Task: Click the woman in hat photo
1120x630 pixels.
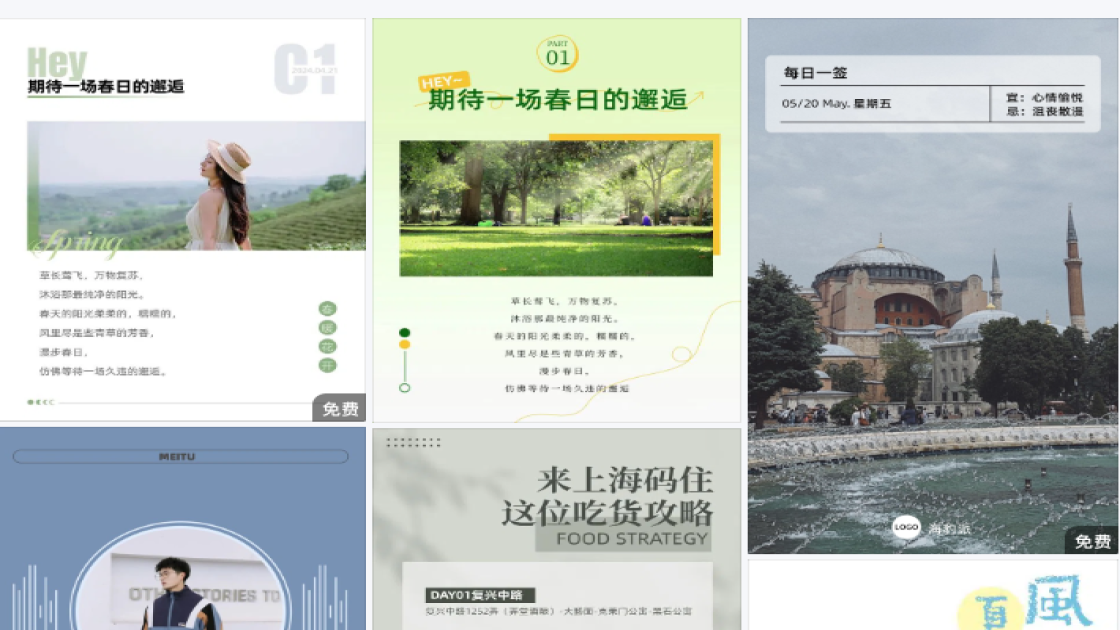Action: (x=196, y=186)
